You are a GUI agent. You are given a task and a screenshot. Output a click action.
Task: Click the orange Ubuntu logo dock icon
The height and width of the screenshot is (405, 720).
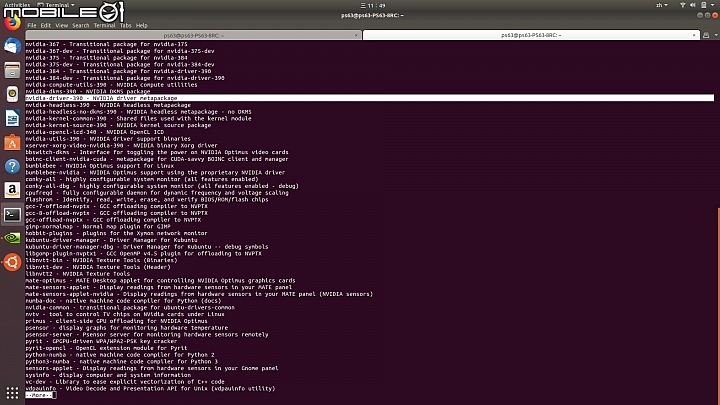coord(12,262)
